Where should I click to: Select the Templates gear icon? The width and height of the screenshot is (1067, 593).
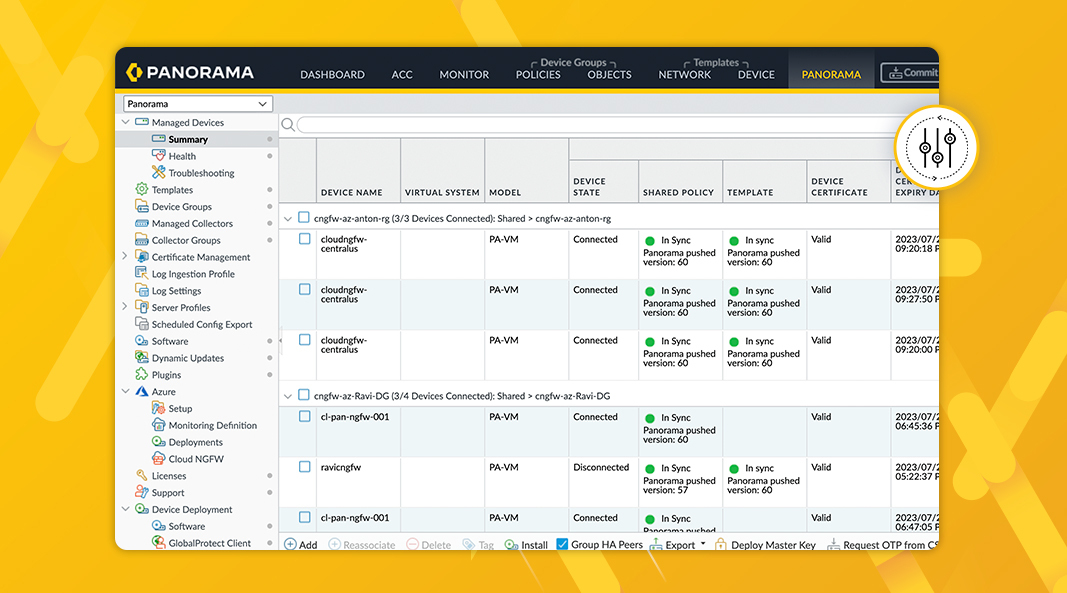(142, 190)
